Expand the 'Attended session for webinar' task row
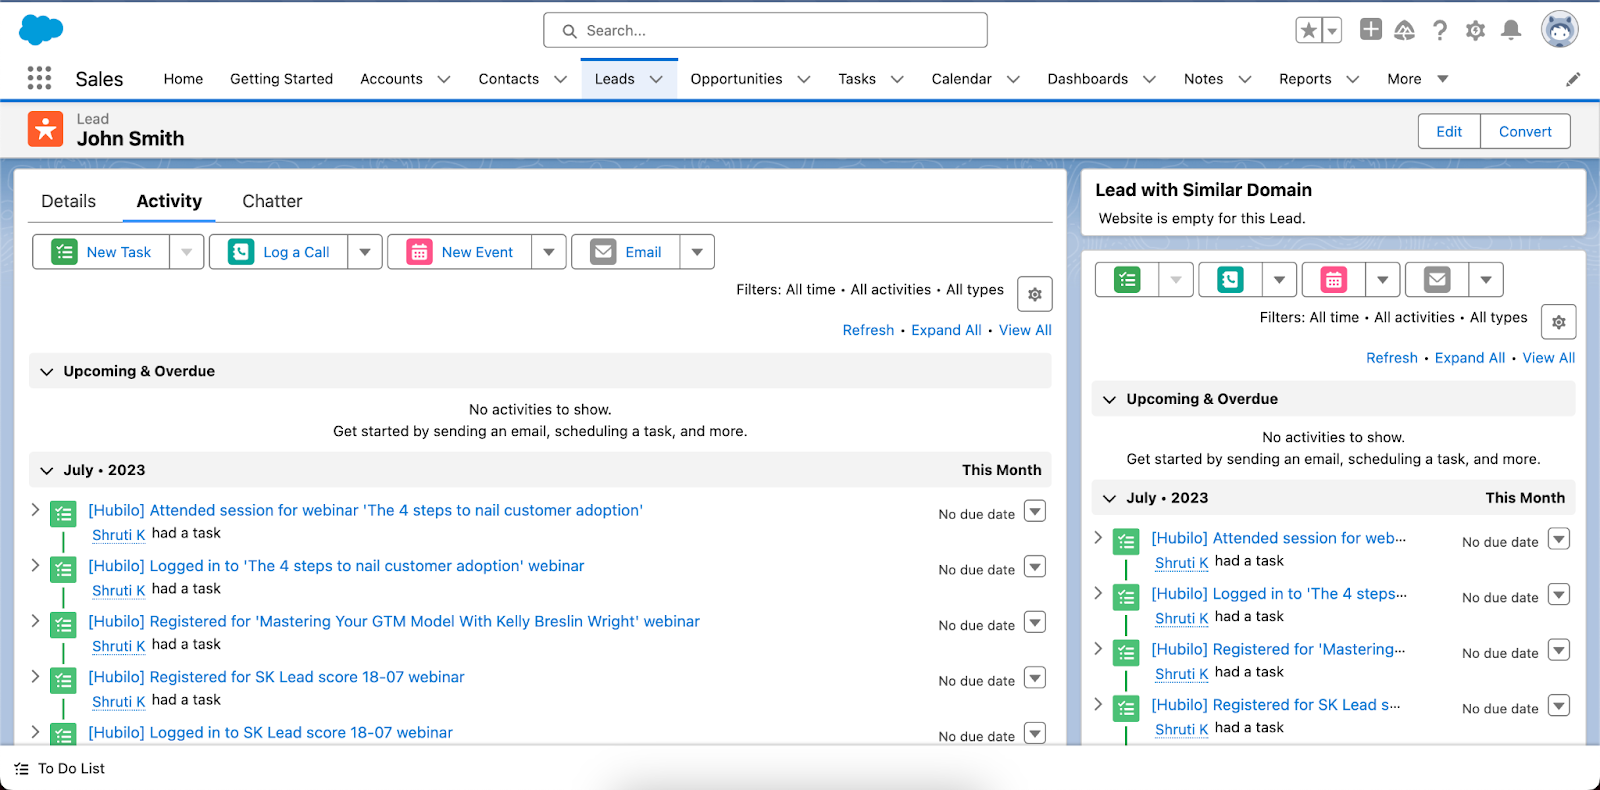Image resolution: width=1600 pixels, height=790 pixels. (x=35, y=510)
